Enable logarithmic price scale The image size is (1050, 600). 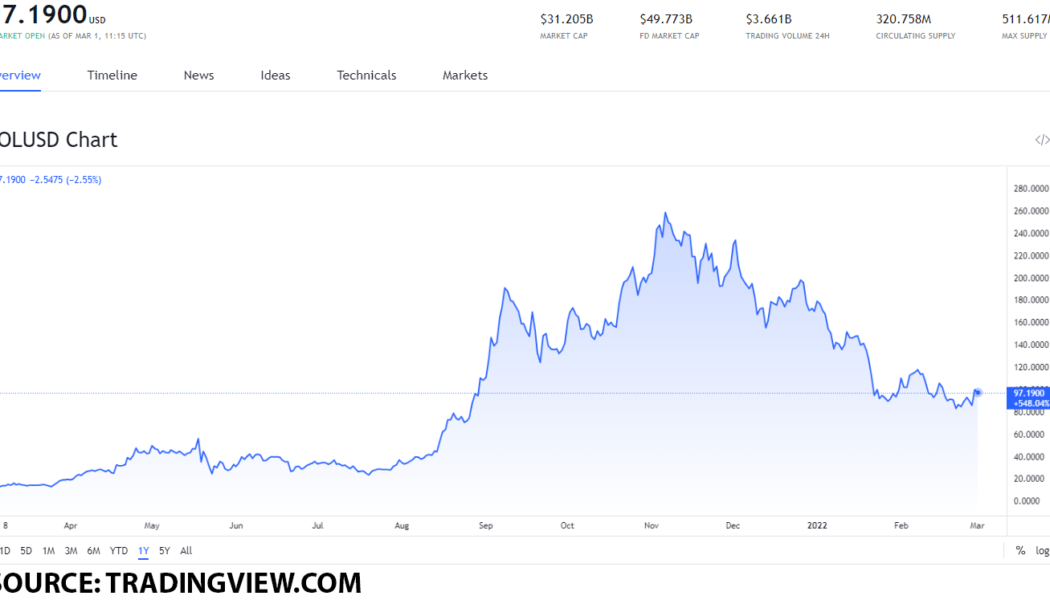click(x=1042, y=550)
